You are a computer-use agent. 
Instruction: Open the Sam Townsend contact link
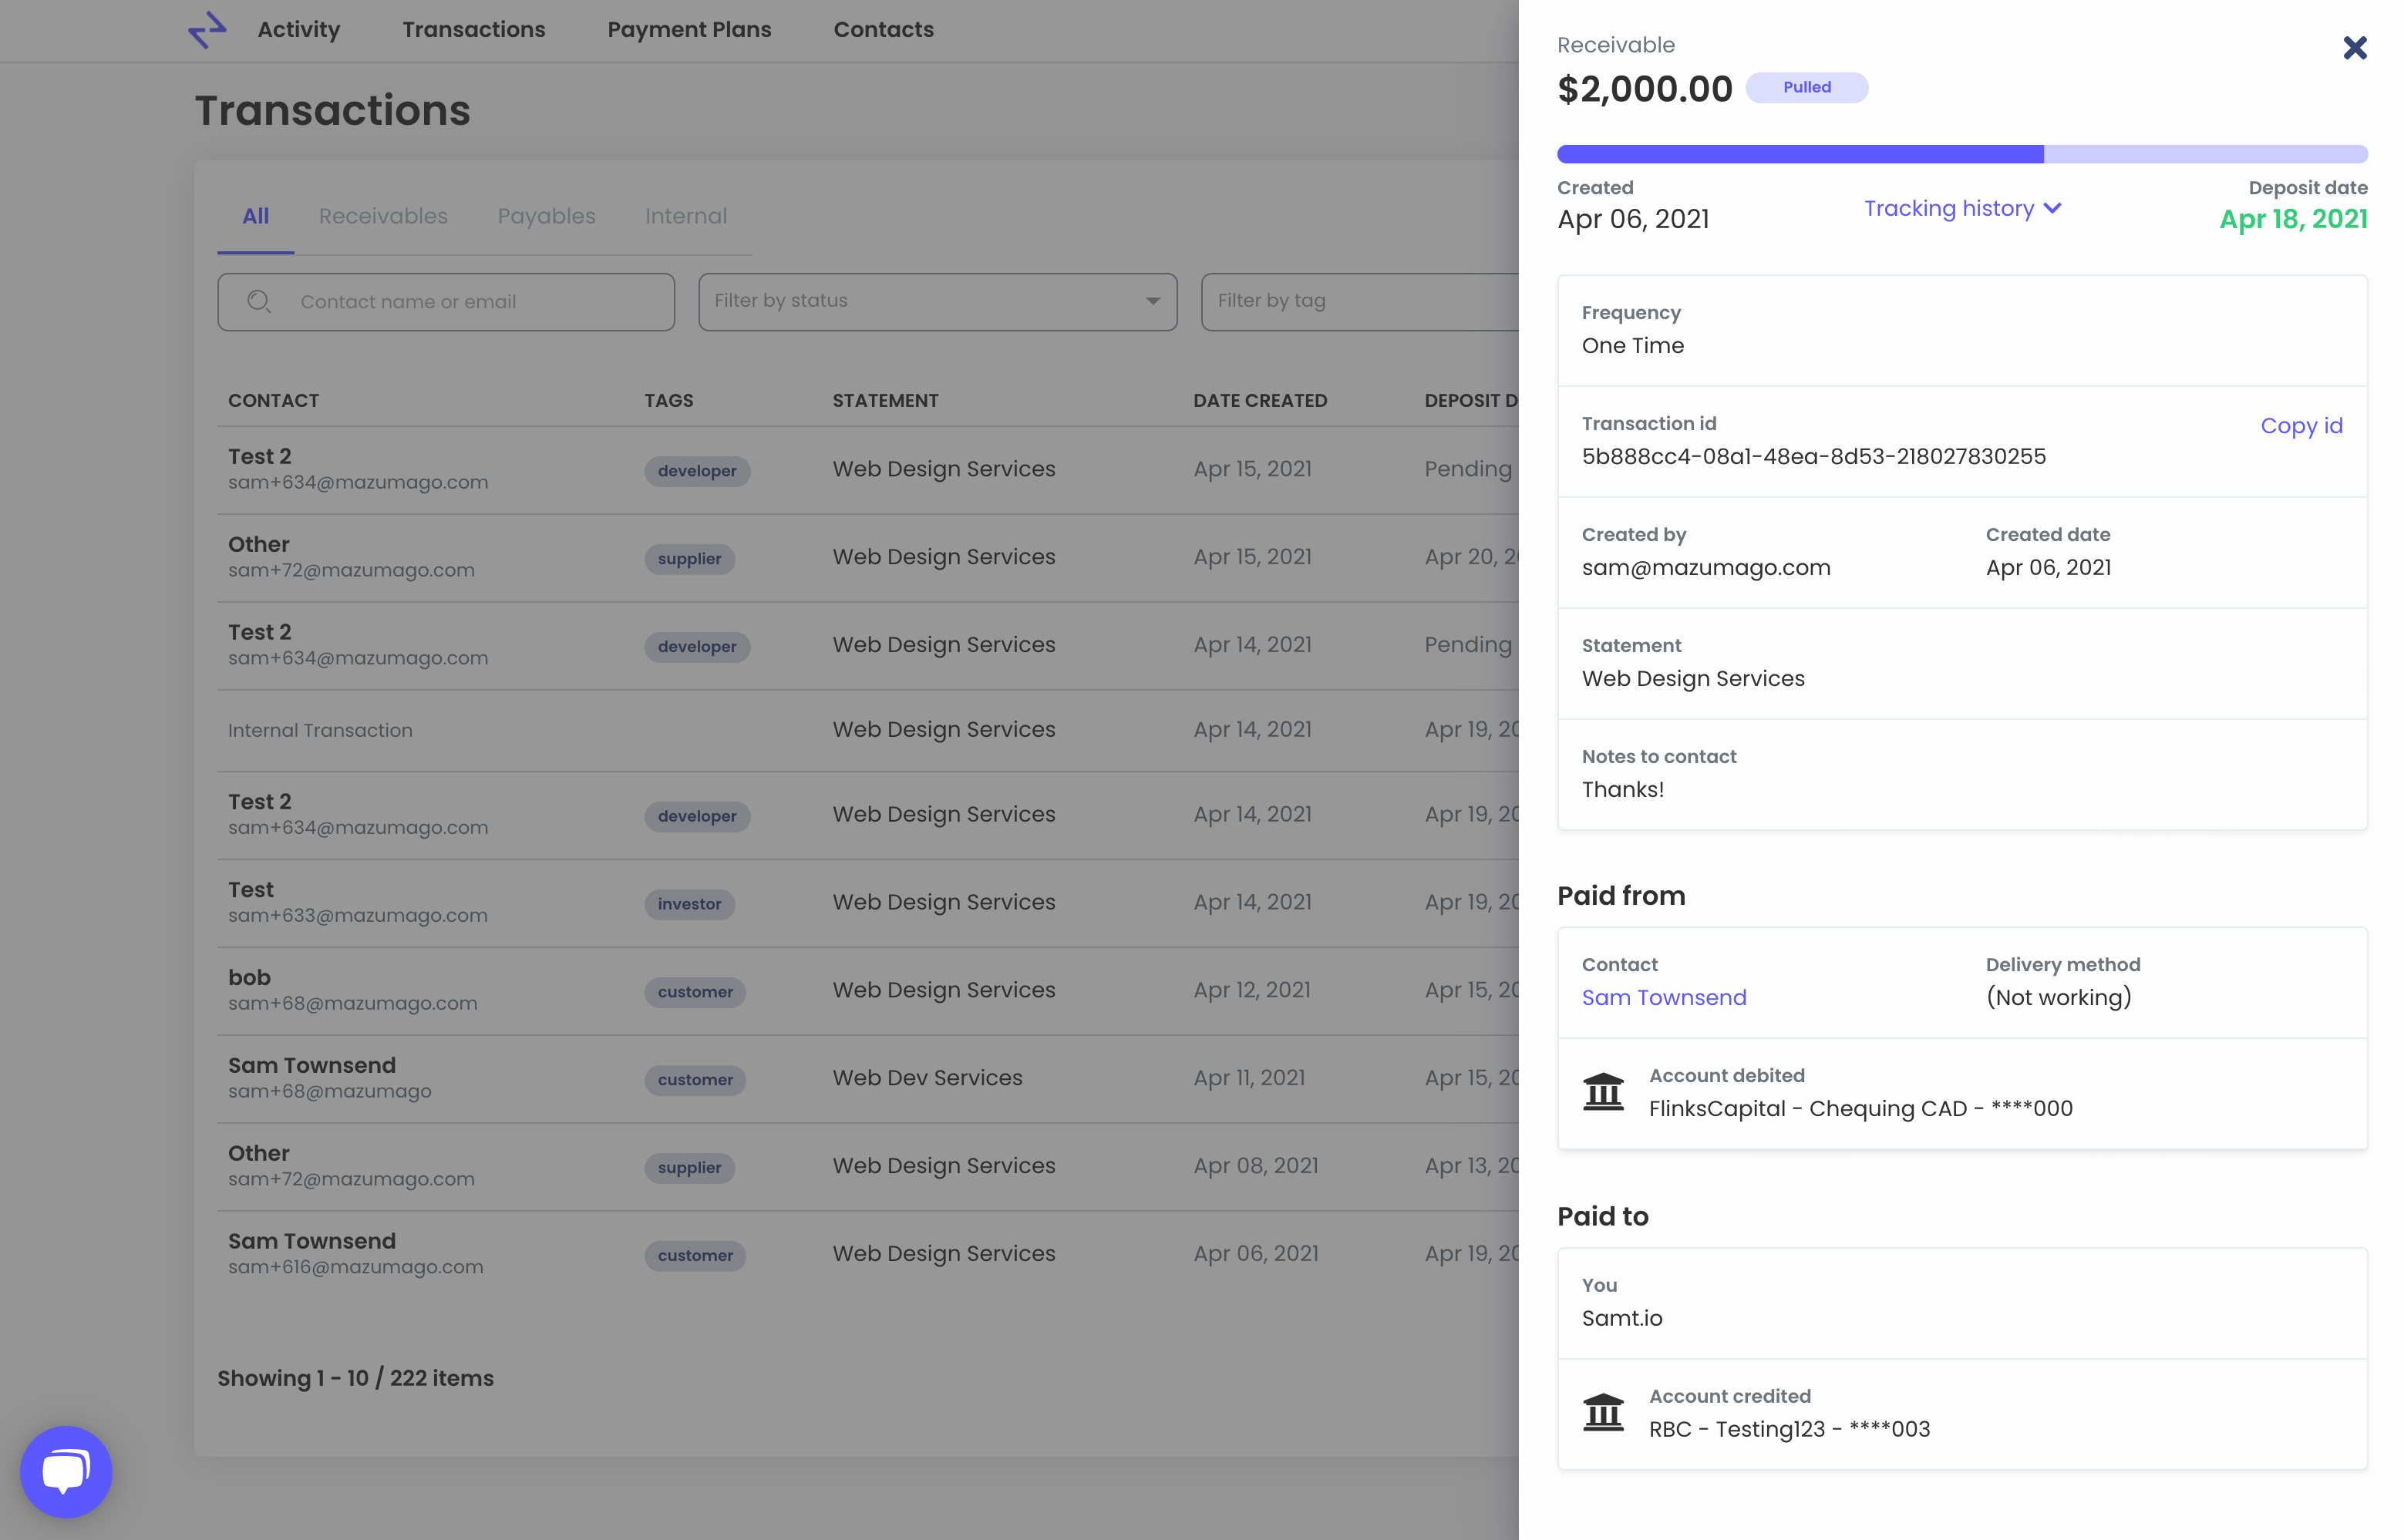(1663, 997)
